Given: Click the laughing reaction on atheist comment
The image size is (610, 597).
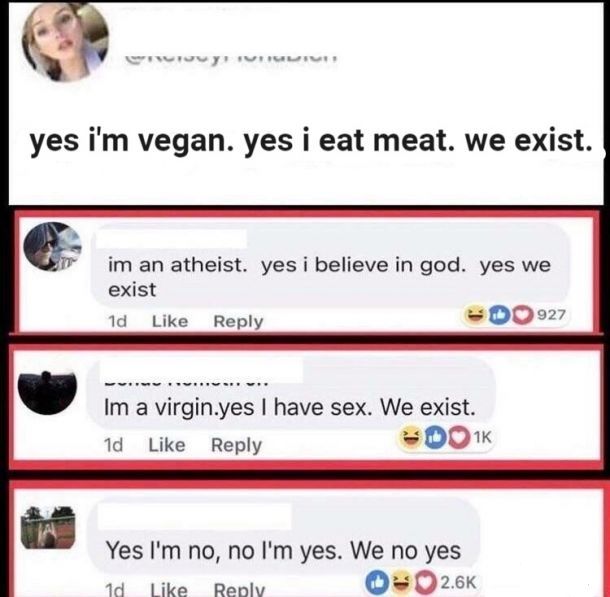Looking at the screenshot, I should click(x=474, y=315).
